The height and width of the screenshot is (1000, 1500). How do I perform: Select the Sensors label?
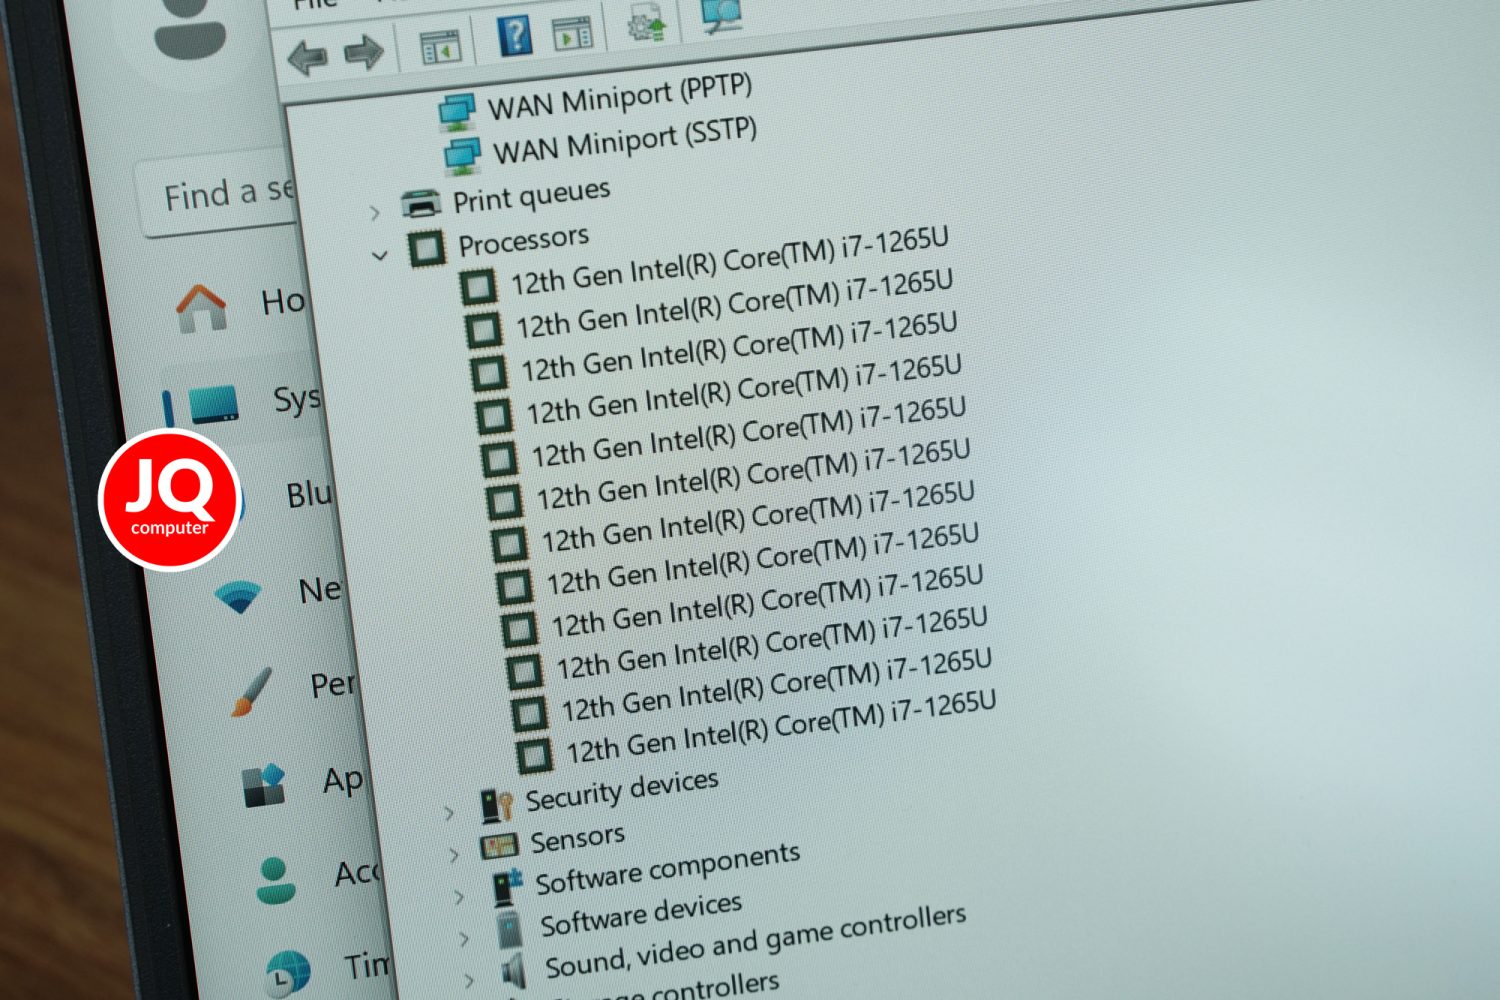coord(577,838)
